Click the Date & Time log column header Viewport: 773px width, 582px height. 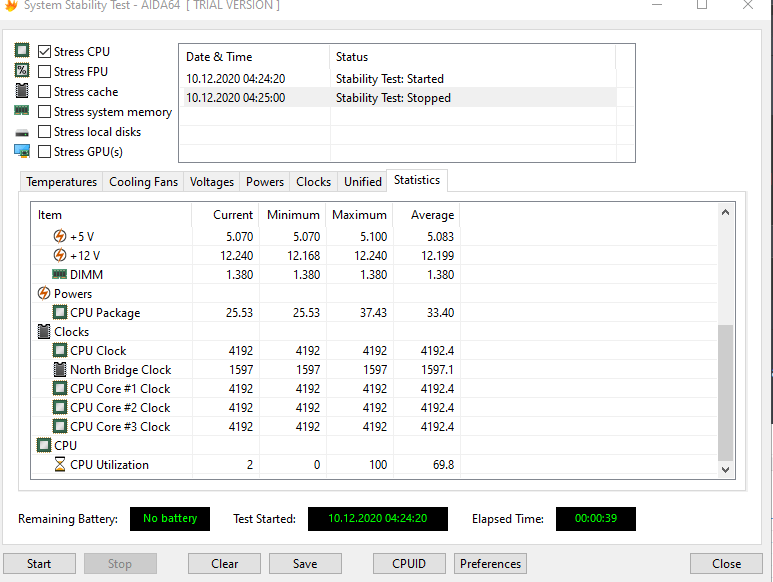254,57
